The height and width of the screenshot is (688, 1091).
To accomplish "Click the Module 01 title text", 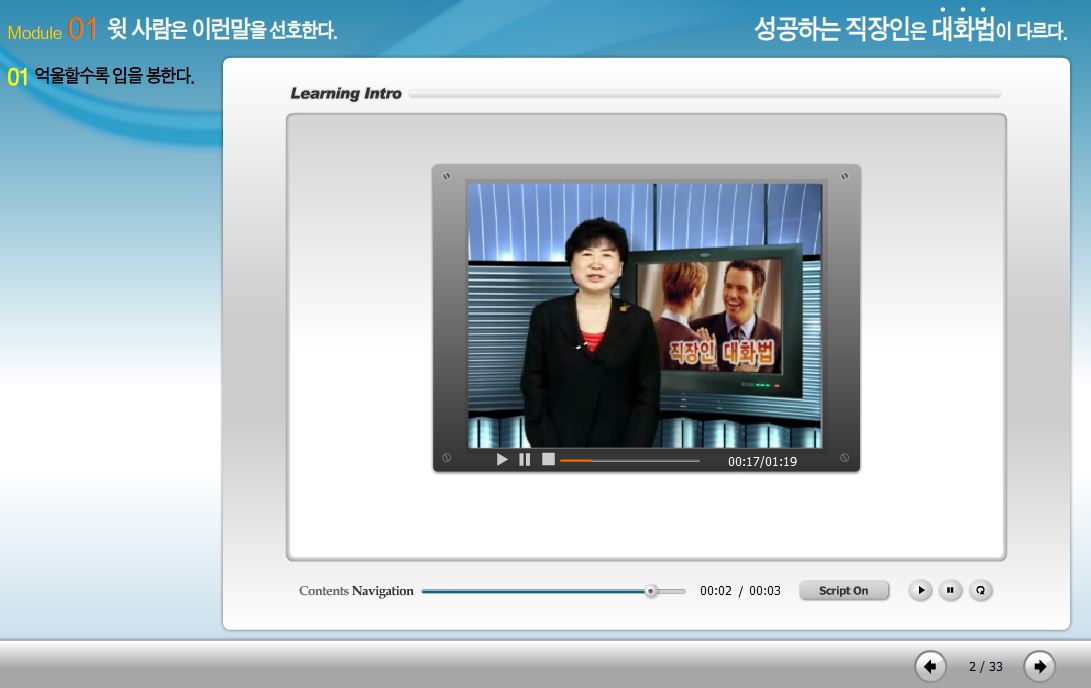I will (x=172, y=29).
